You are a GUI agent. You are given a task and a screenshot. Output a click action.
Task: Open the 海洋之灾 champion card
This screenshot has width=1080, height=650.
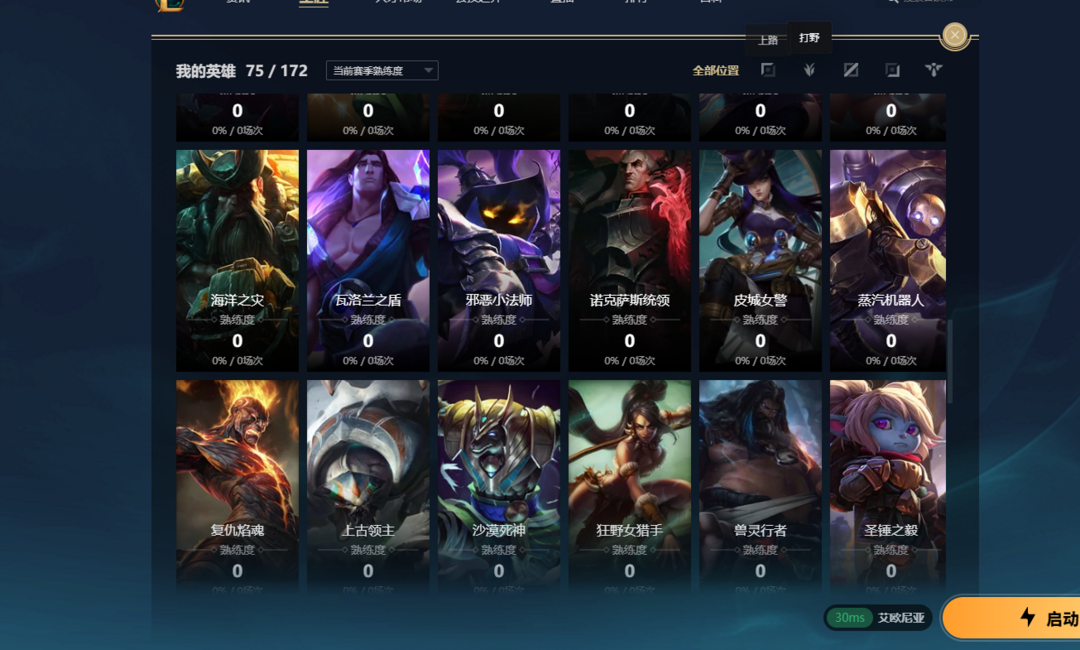pos(237,260)
